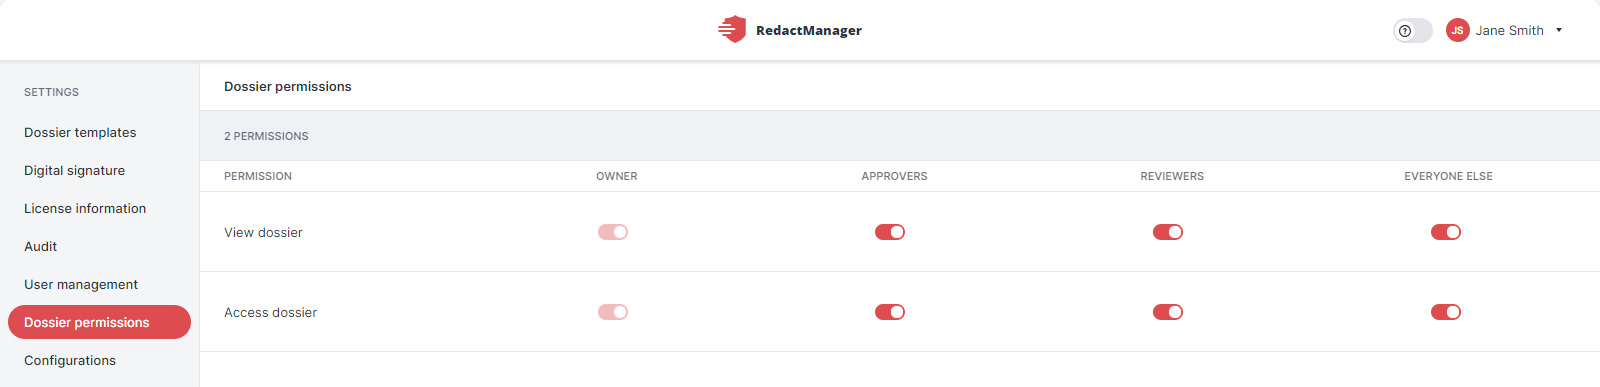This screenshot has width=1600, height=387.
Task: Disable View dossier for Reviewers
Action: click(1168, 232)
